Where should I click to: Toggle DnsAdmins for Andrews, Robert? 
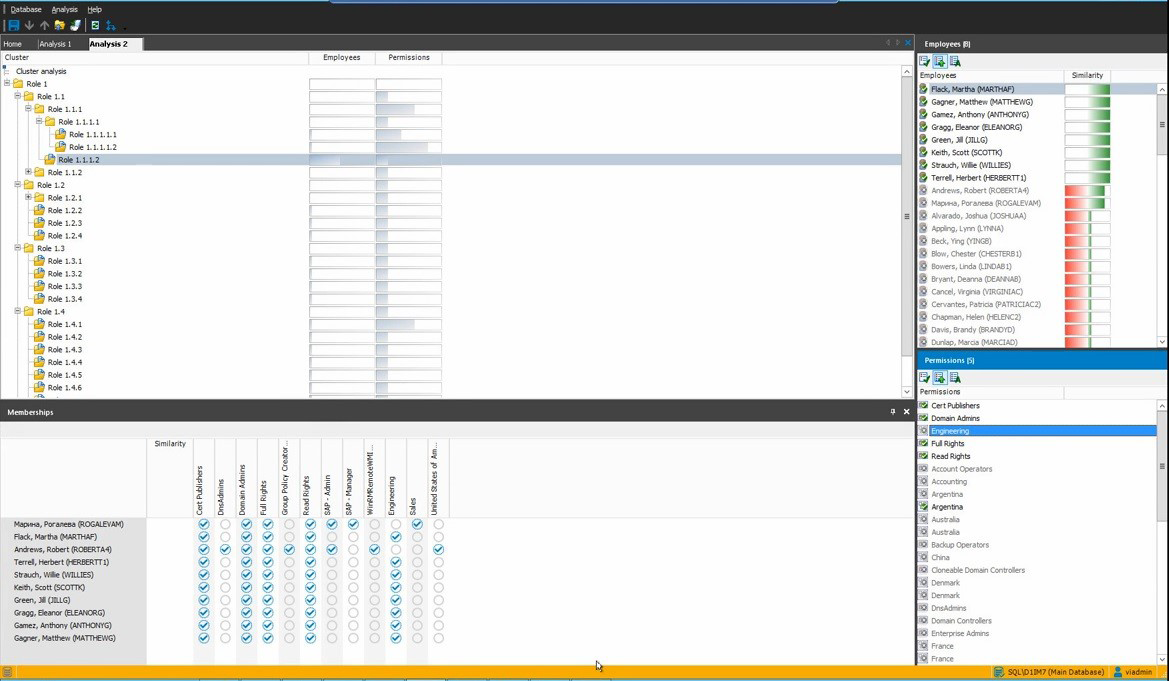225,550
